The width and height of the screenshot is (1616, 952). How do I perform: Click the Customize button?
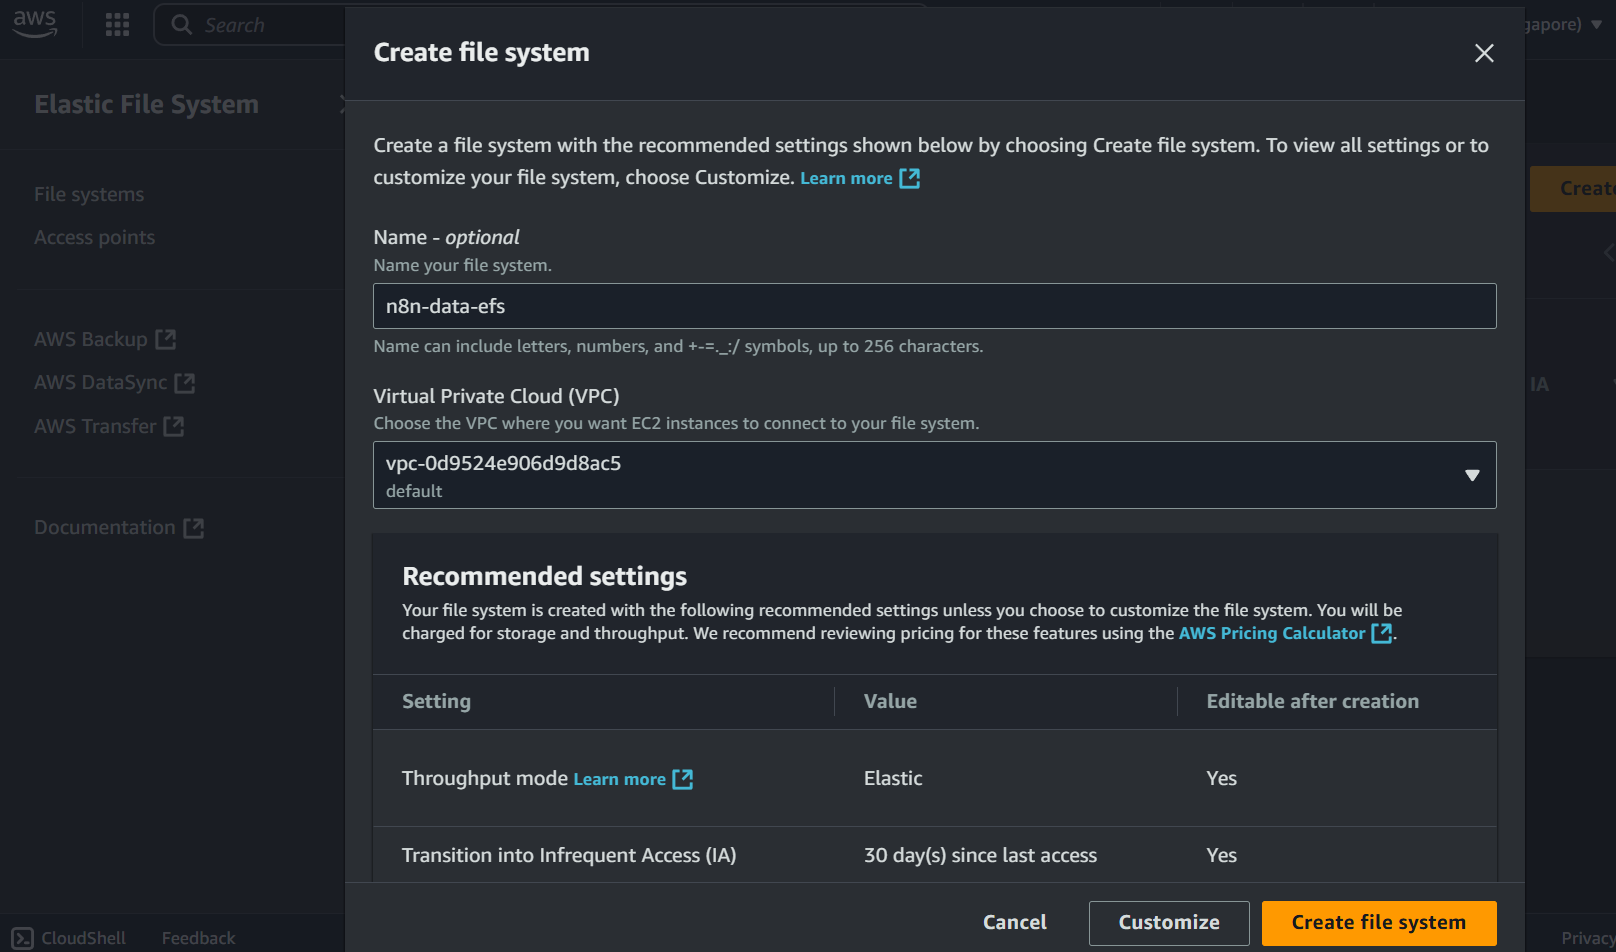1169,923
